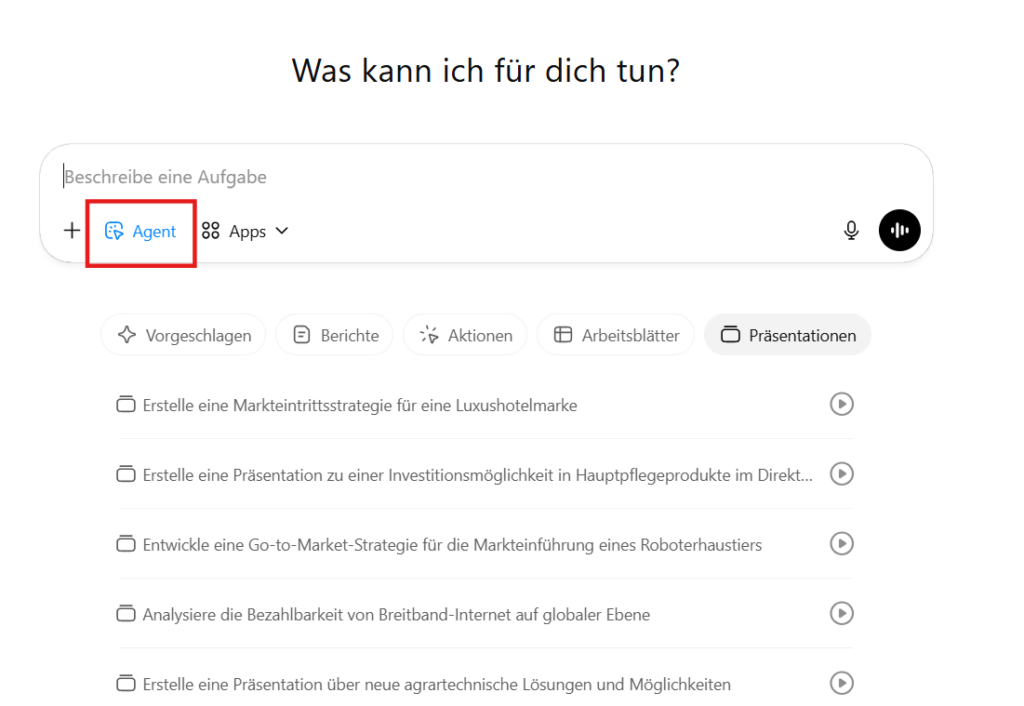Choose the Go-to-Market Roboterhaustier prompt
Viewport: 1024px width, 706px height.
click(x=452, y=545)
